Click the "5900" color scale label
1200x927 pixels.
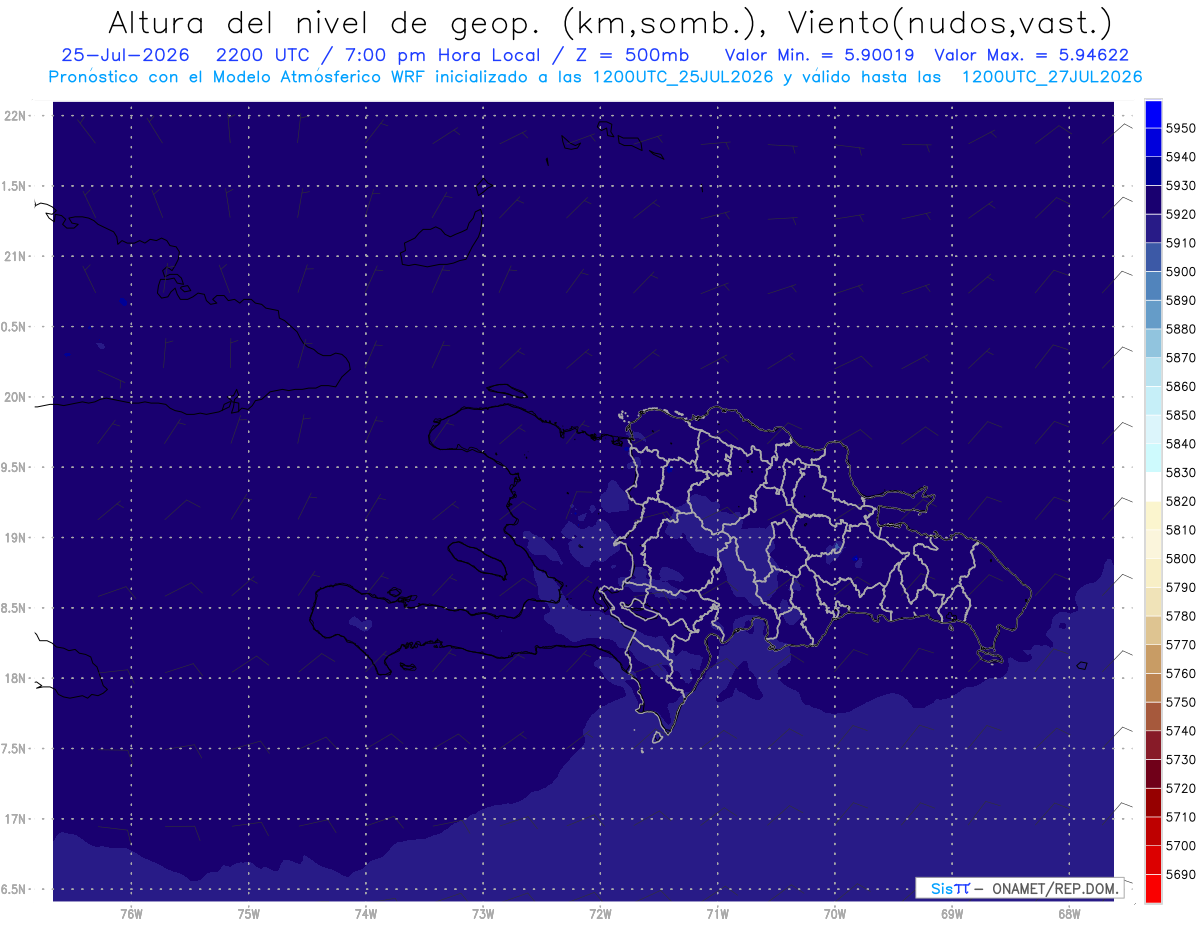click(x=1180, y=272)
